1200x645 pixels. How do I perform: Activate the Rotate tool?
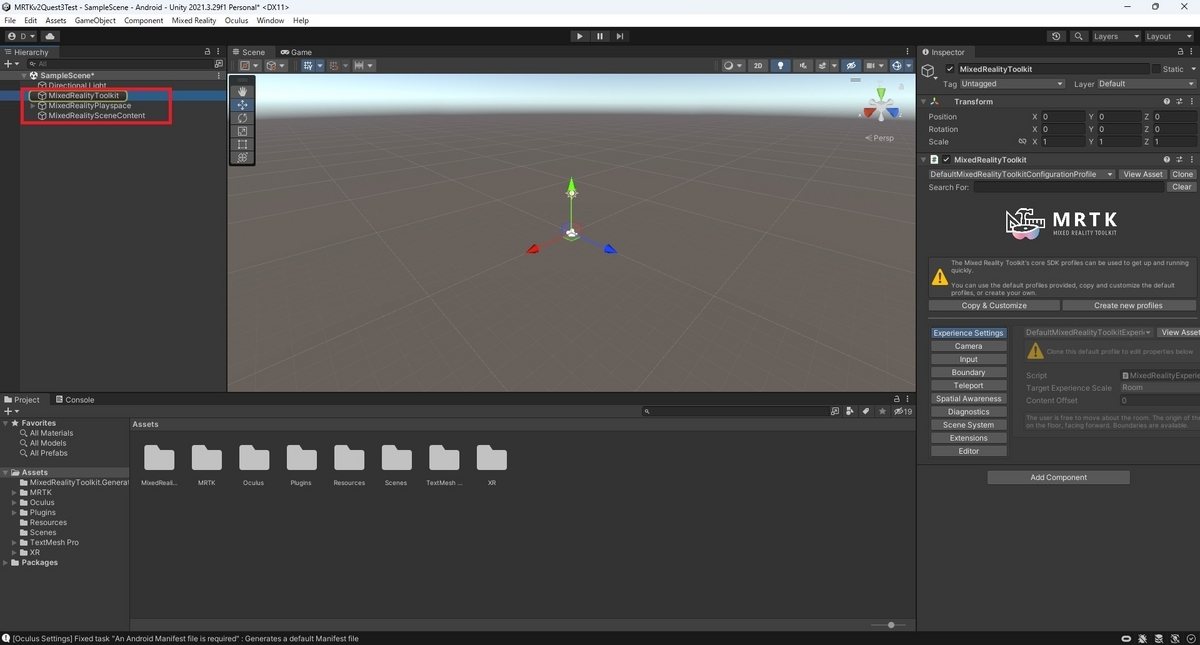(241, 117)
